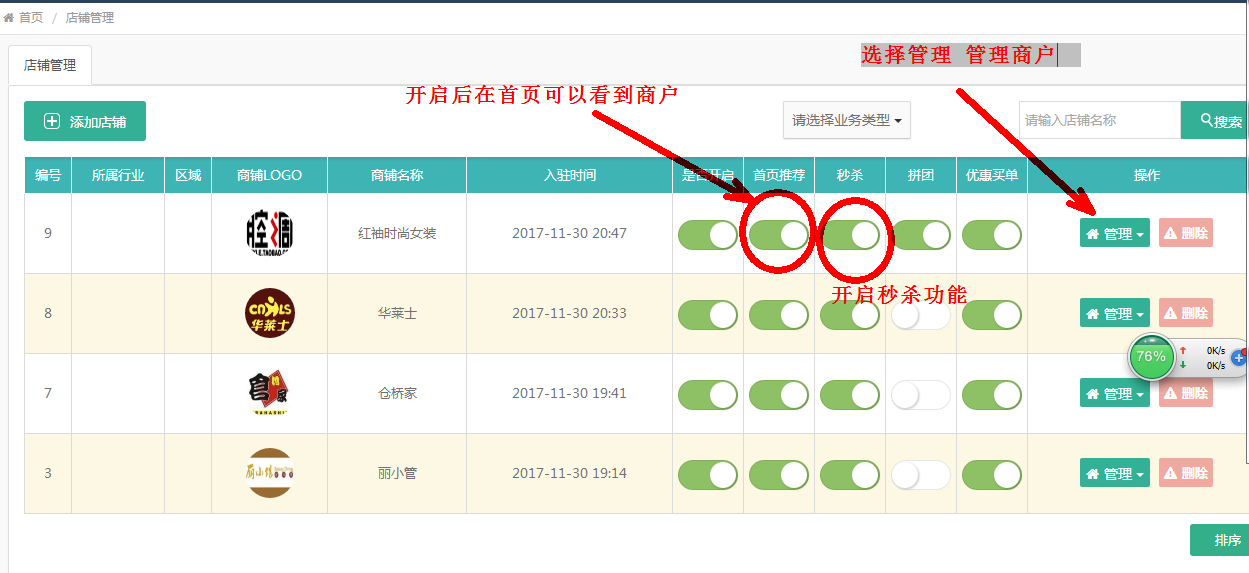The image size is (1249, 573).
Task: Click the green 76% circle widget
Action: tap(1151, 357)
